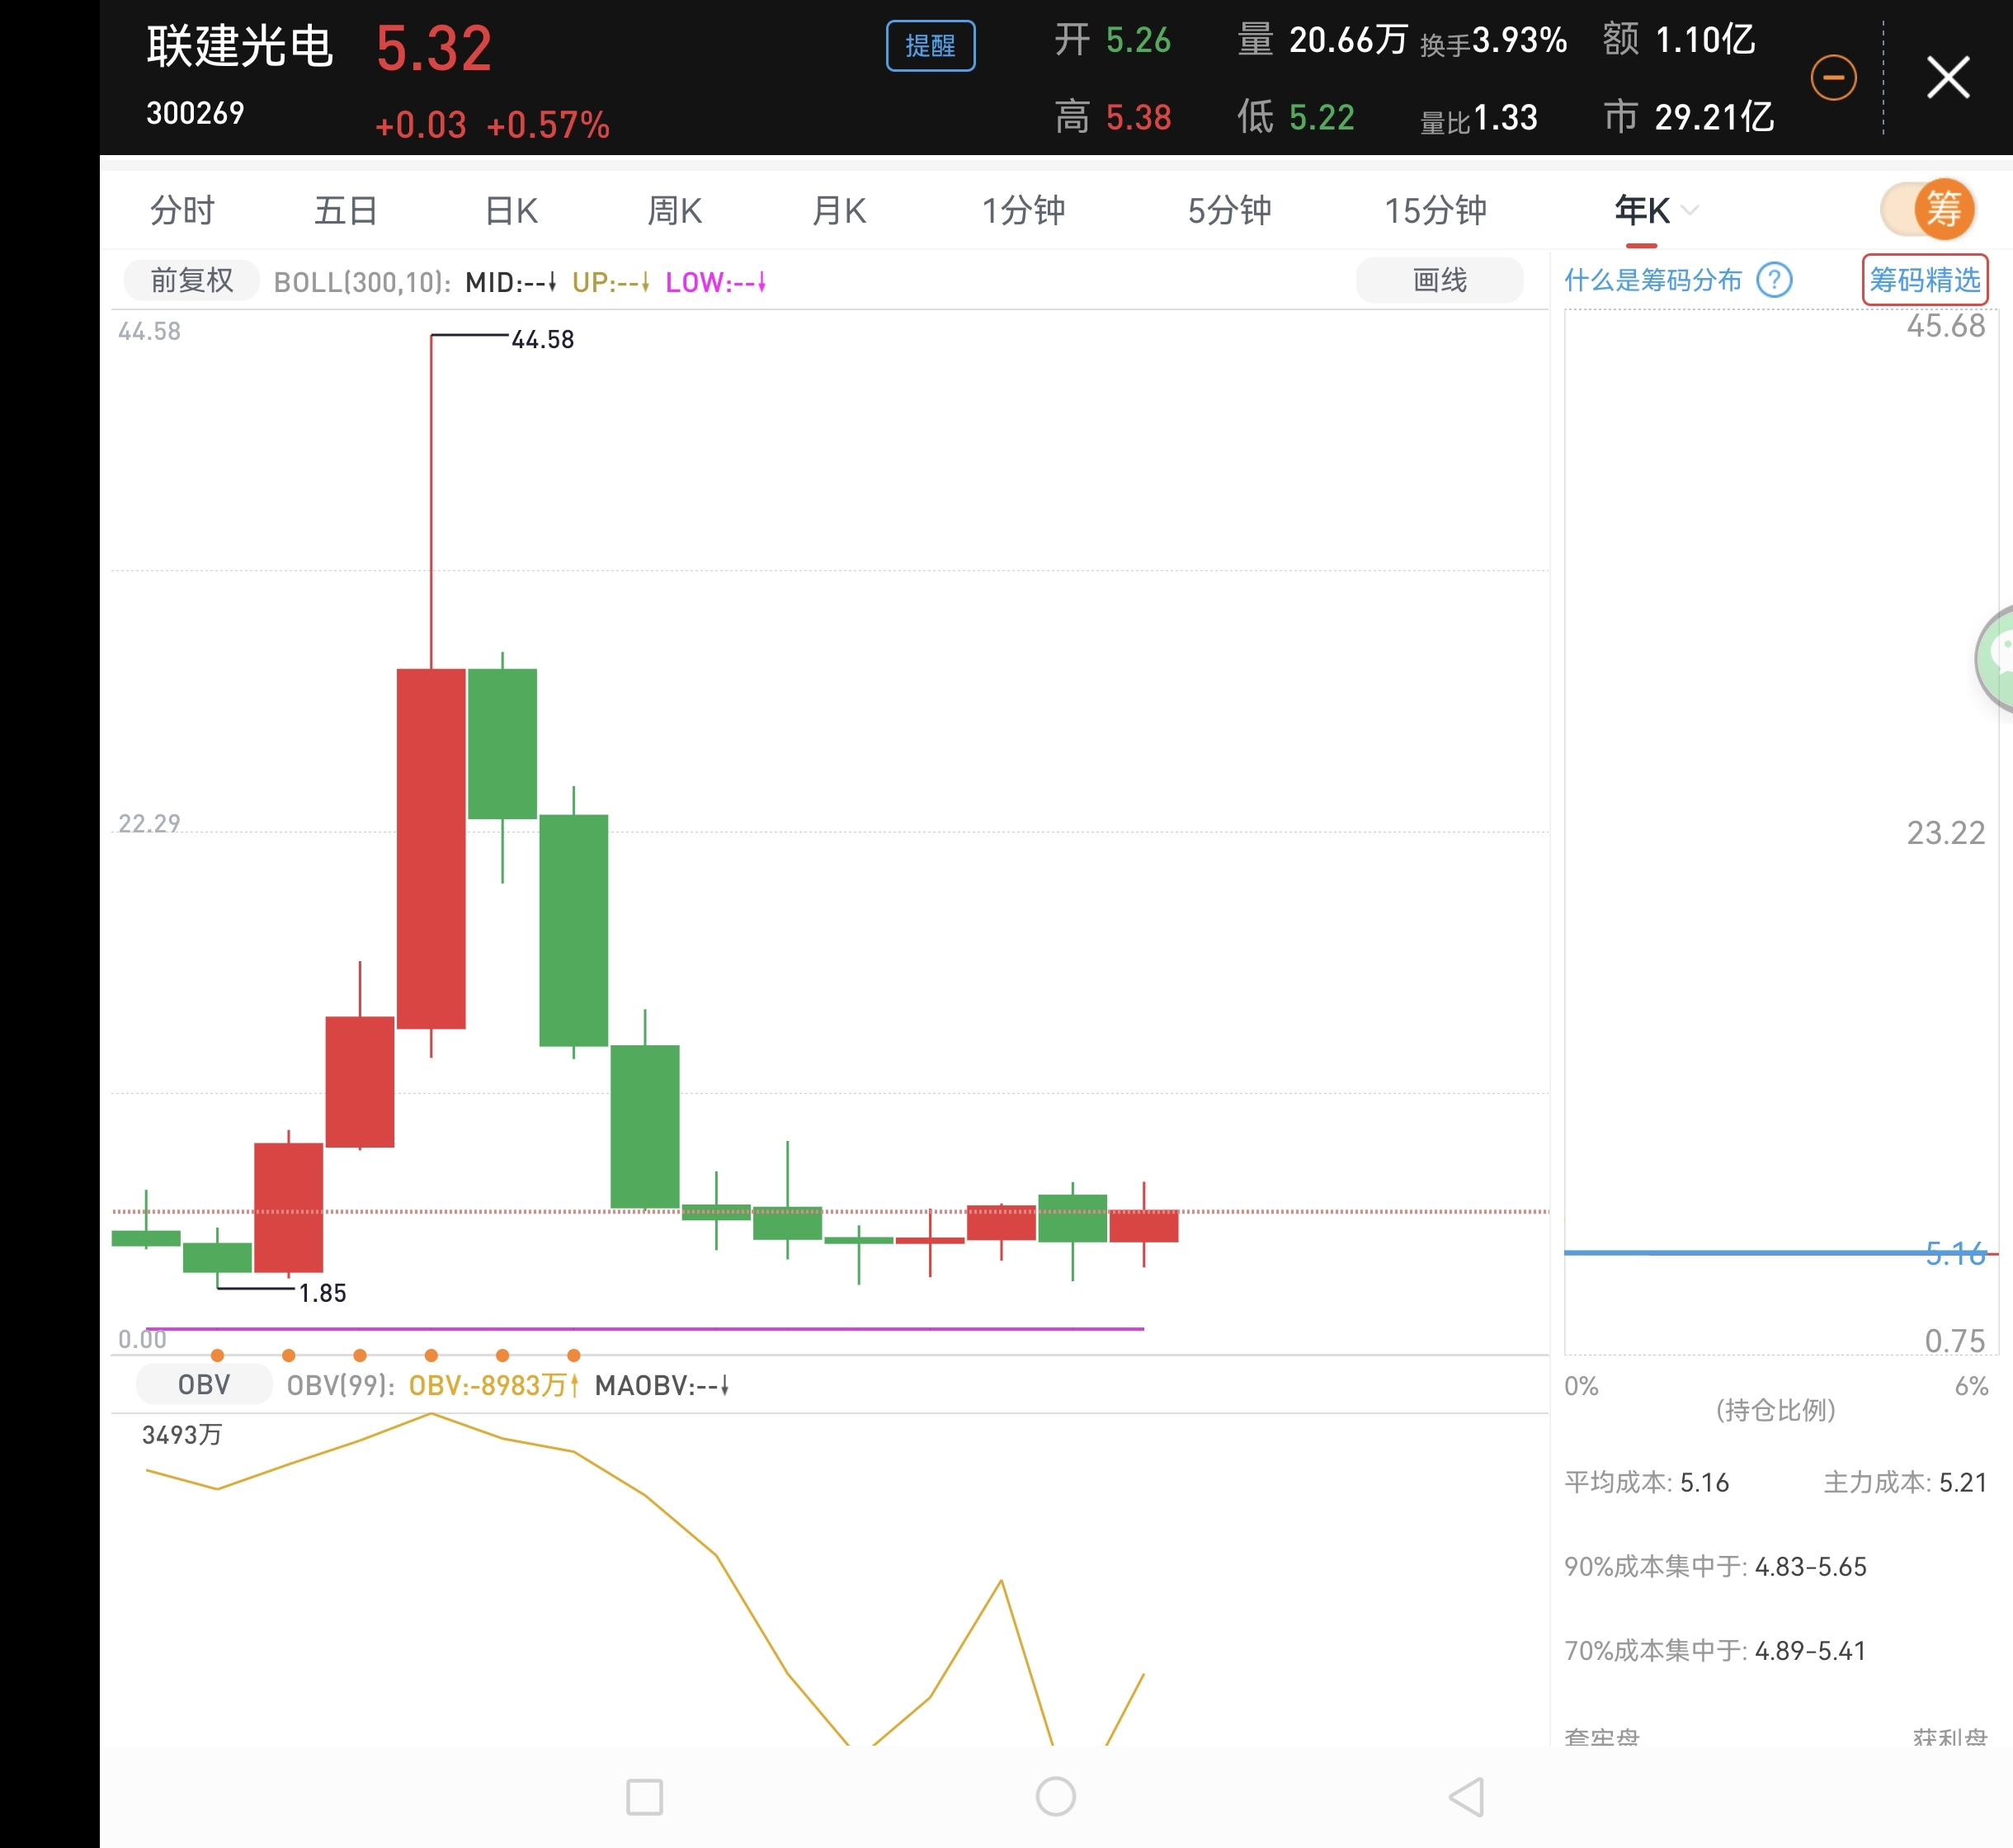Switch the OBV indicator selector
Screen dimensions: 2013x1848
[x=204, y=1385]
